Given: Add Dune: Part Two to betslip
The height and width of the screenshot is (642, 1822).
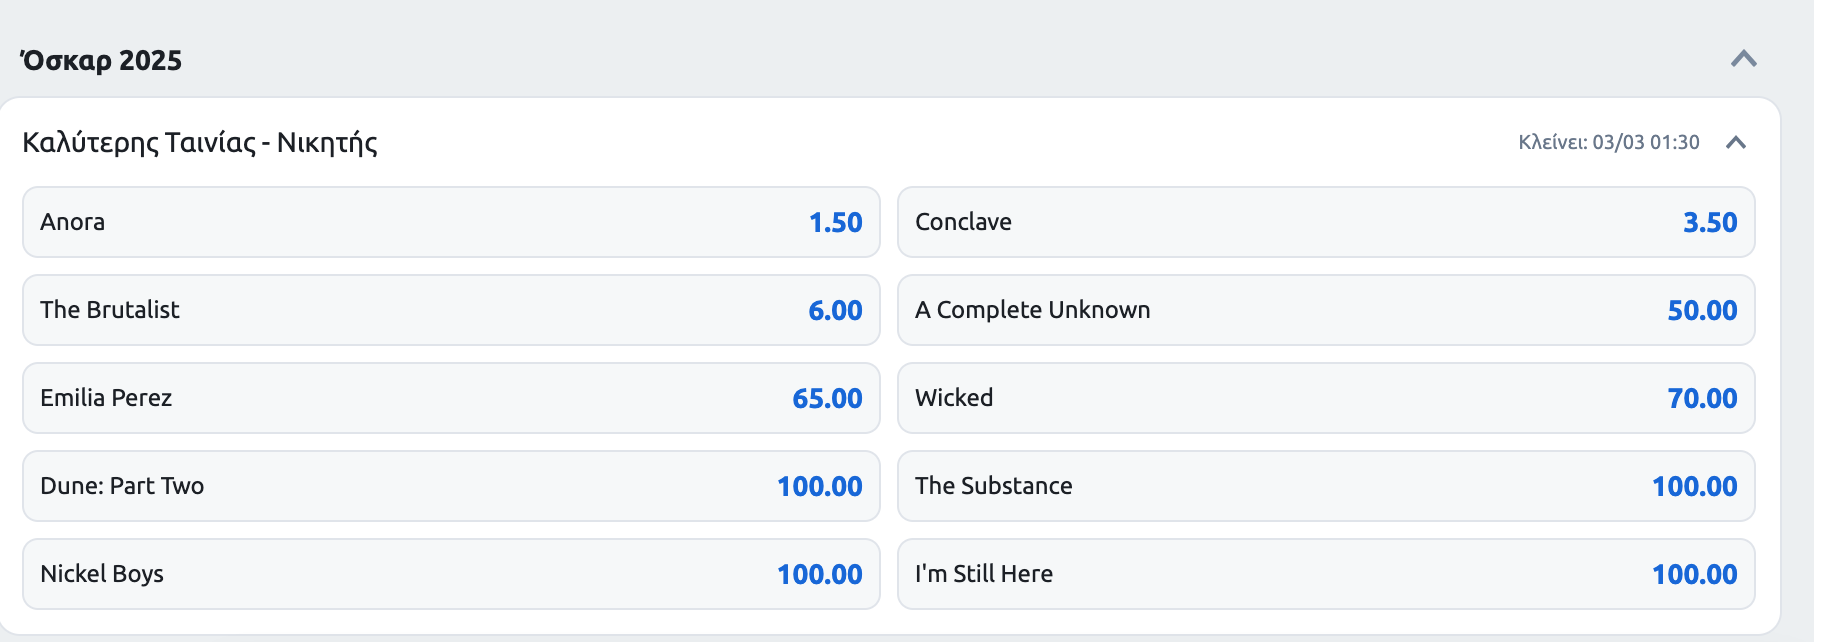Looking at the screenshot, I should tap(450, 486).
